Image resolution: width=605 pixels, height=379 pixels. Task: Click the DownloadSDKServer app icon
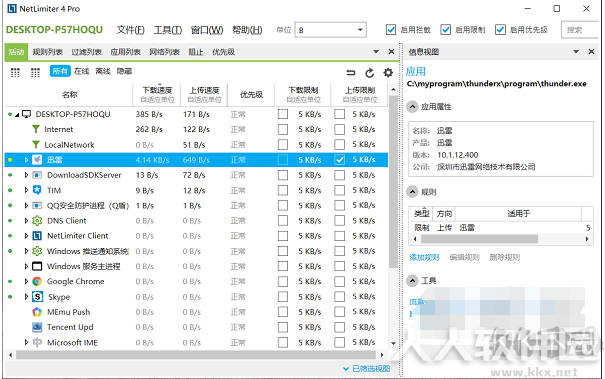tap(37, 175)
